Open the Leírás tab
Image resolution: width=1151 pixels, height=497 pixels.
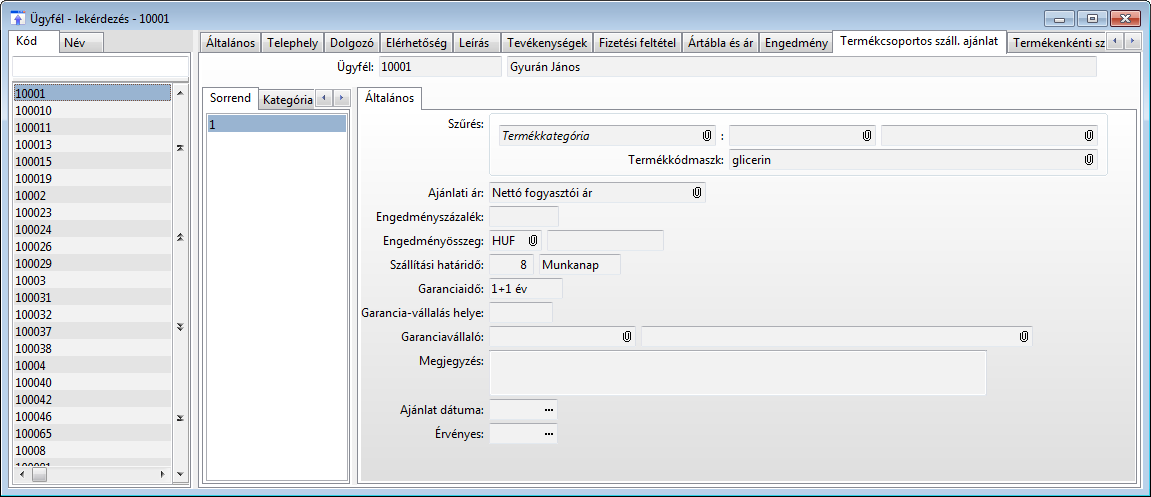point(476,43)
